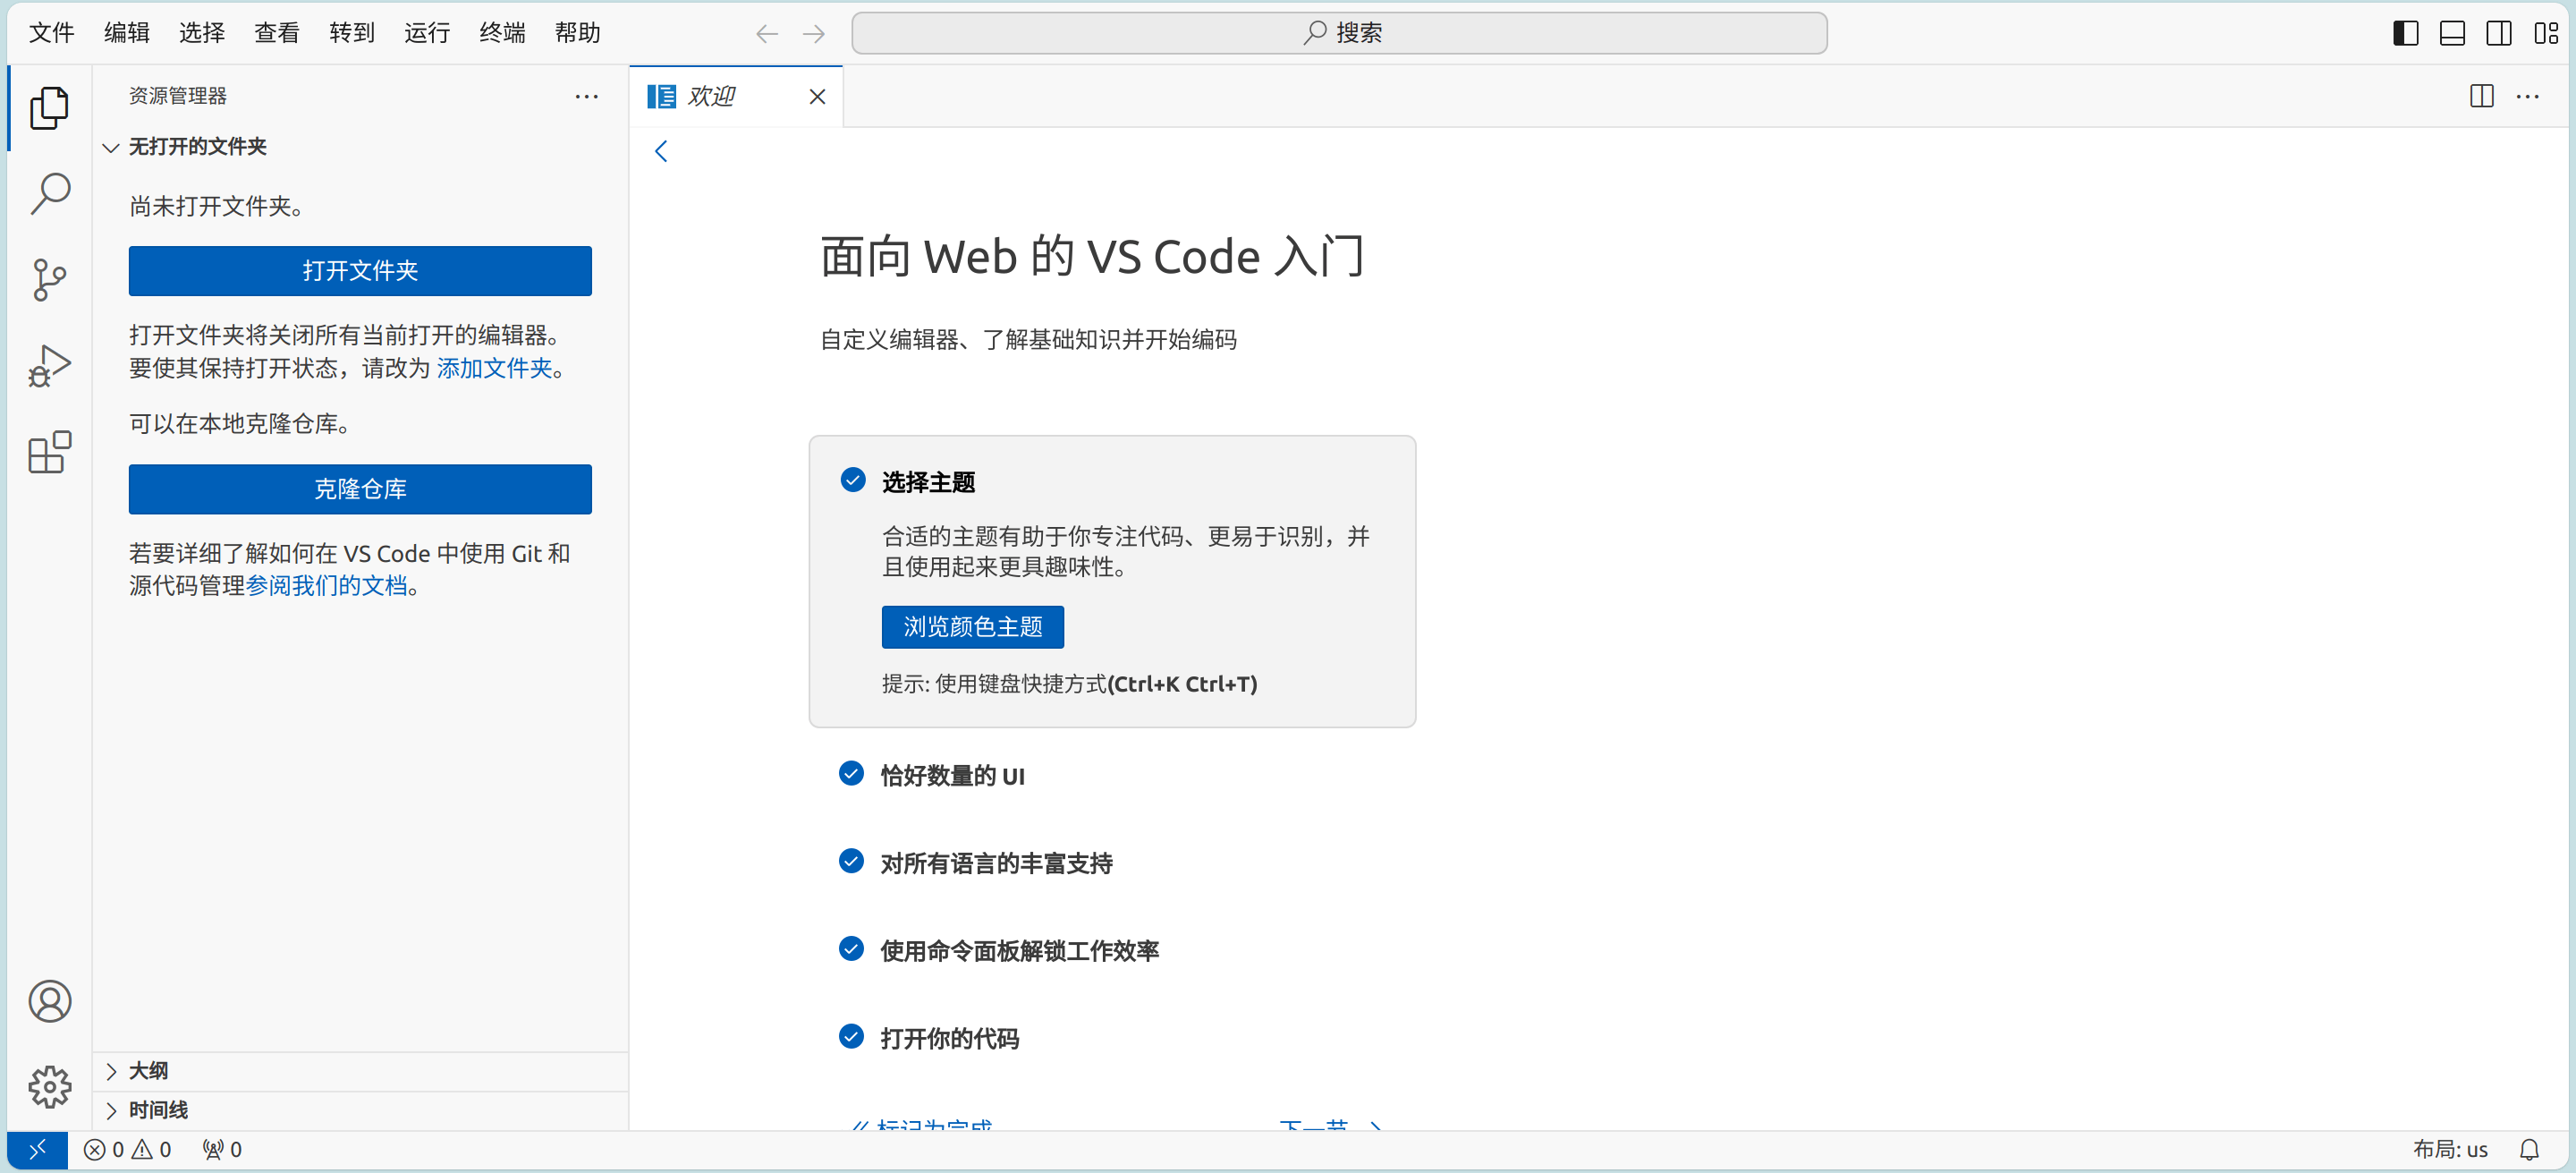
Task: Open the 帮助 menu
Action: click(578, 33)
